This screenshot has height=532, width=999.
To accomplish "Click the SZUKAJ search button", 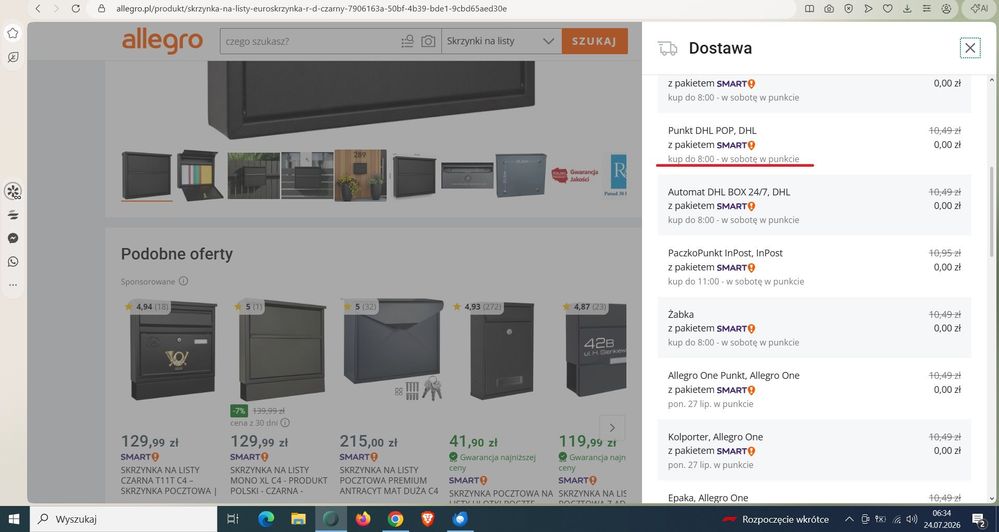I will pyautogui.click(x=594, y=41).
